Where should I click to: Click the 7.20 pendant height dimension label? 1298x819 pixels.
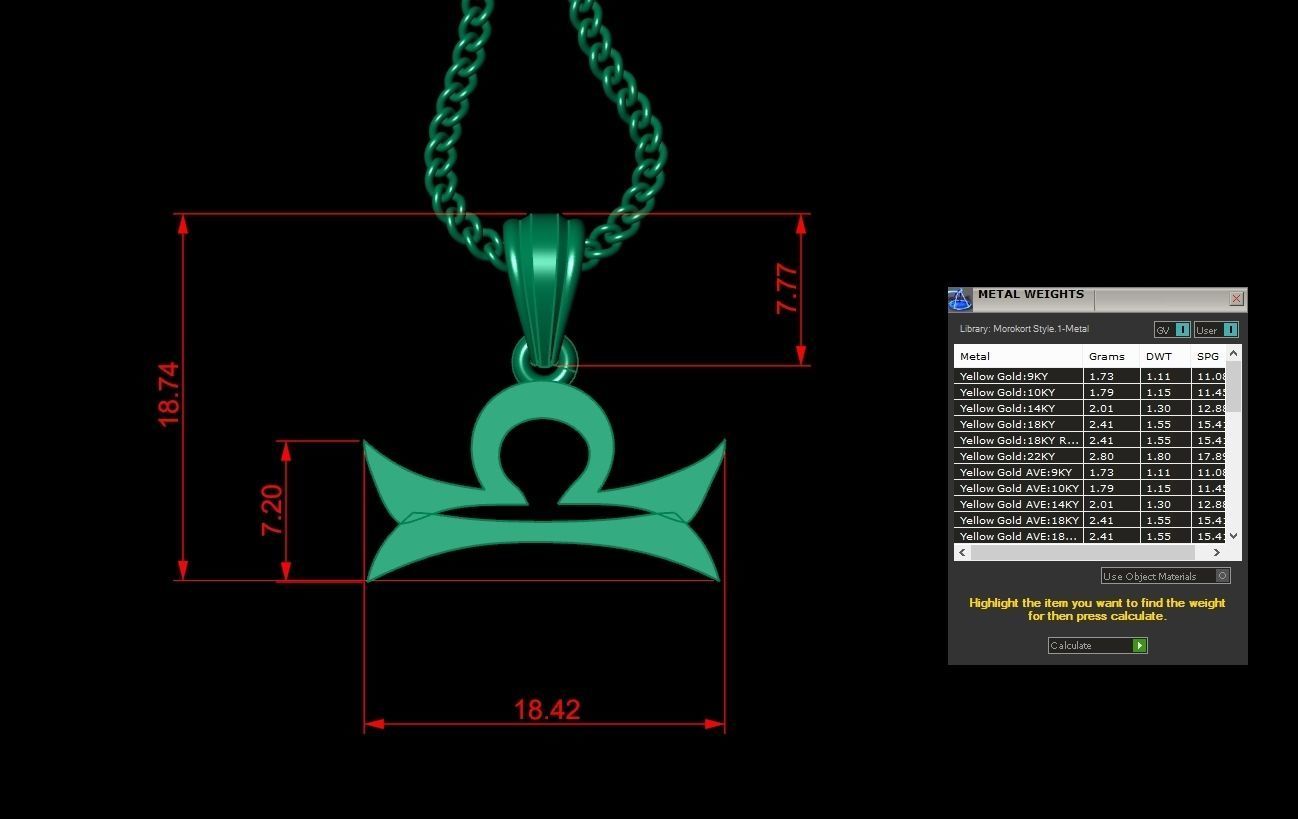272,509
